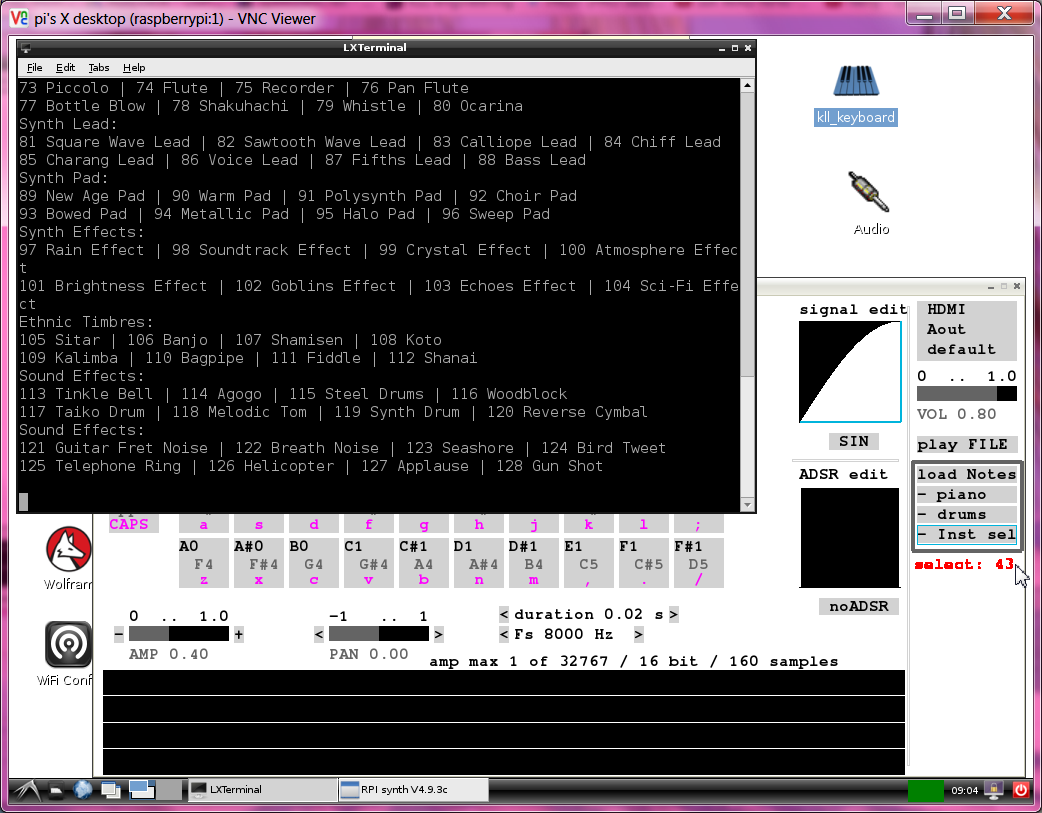Open the Tabs menu in LXTerminal
This screenshot has height=813, width=1042.
[99, 68]
